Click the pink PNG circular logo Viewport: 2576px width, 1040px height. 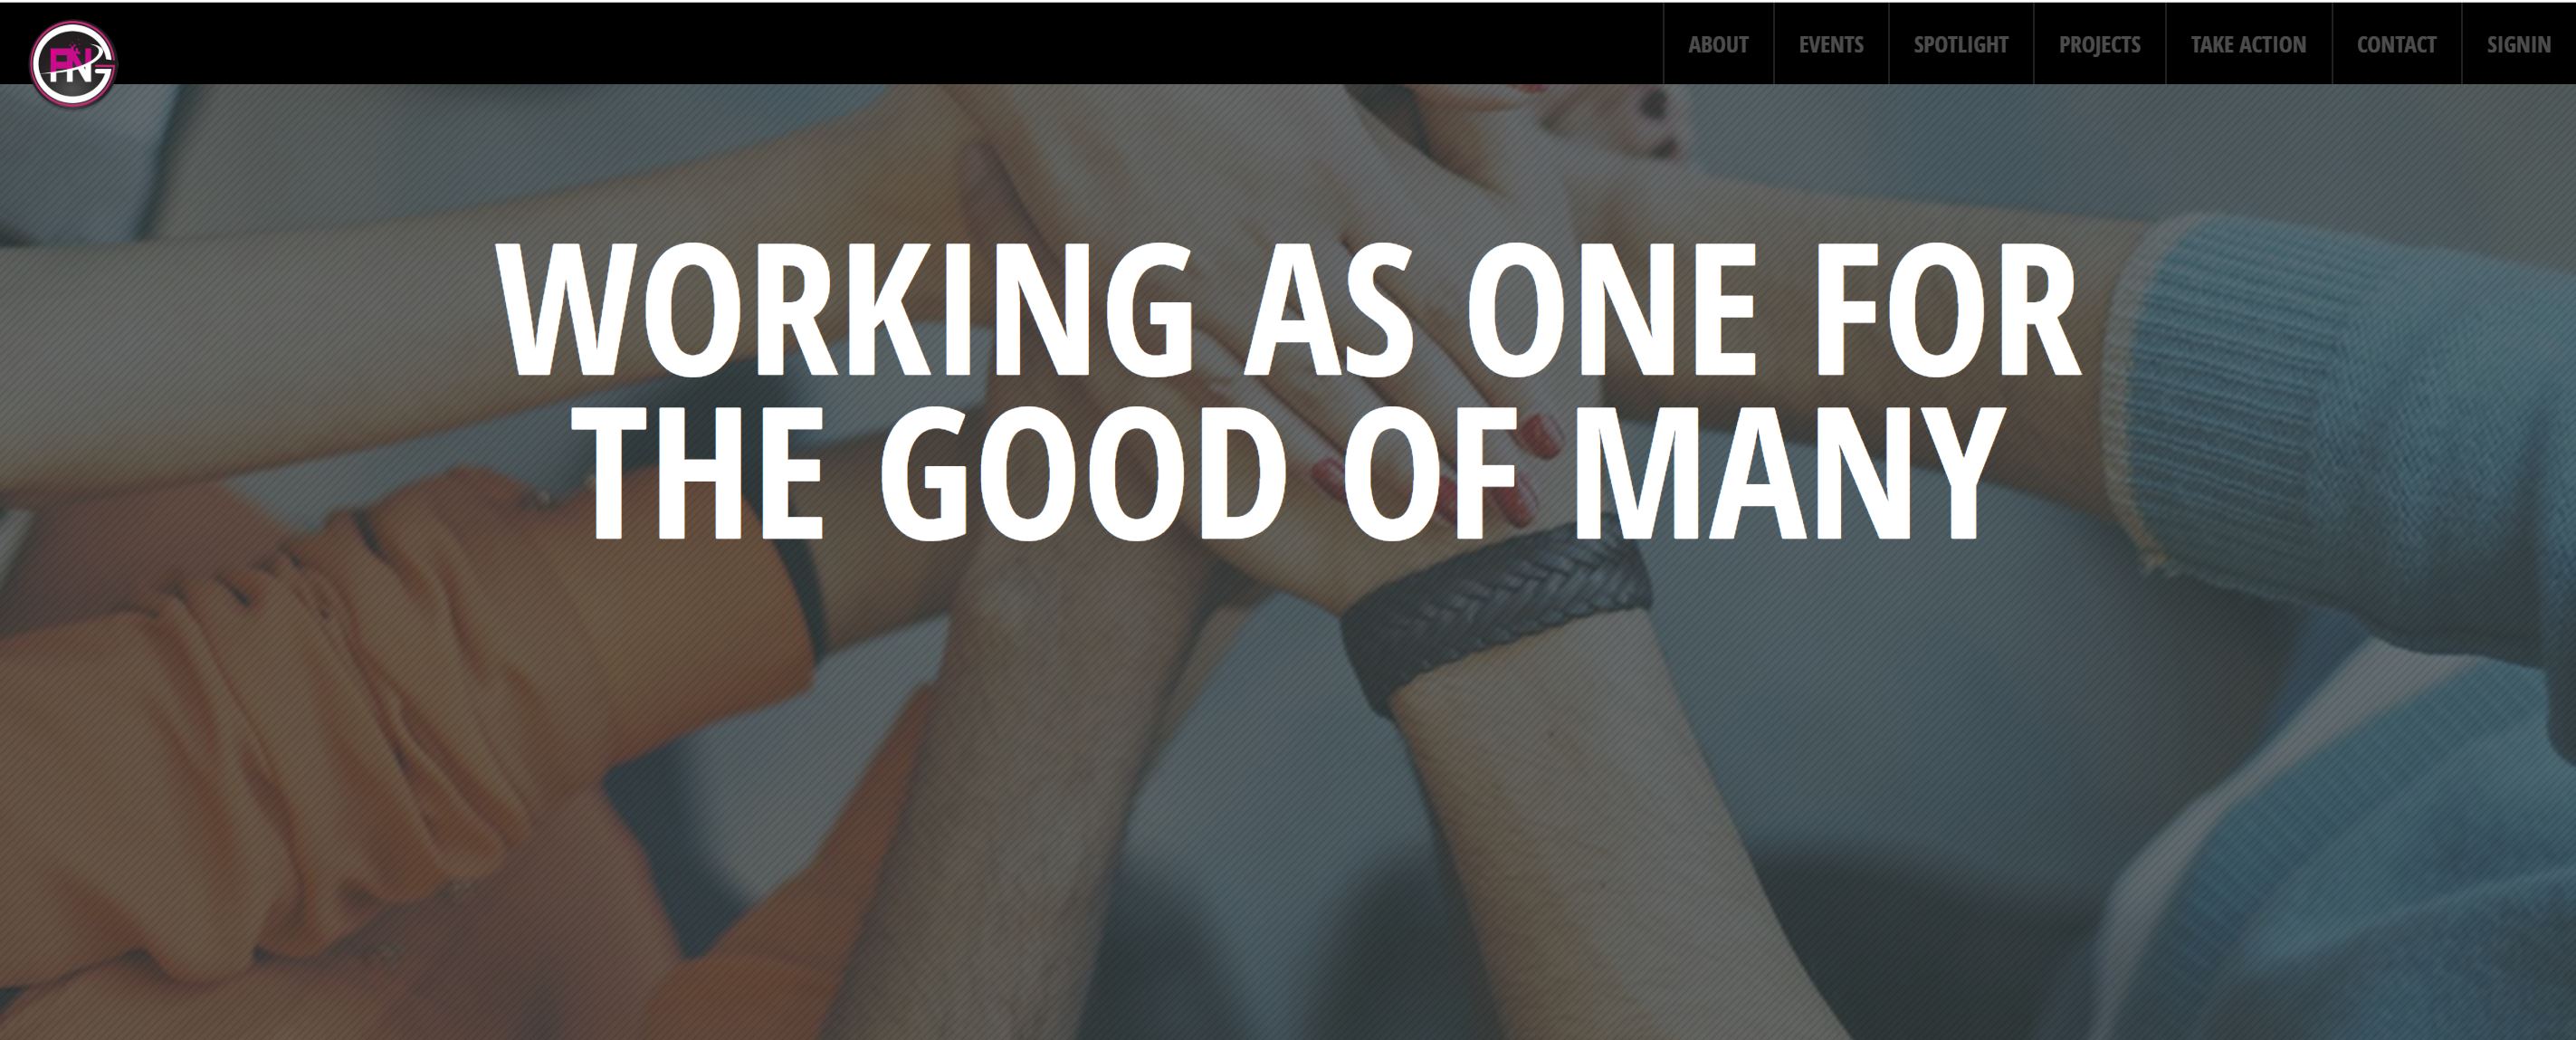(x=73, y=62)
